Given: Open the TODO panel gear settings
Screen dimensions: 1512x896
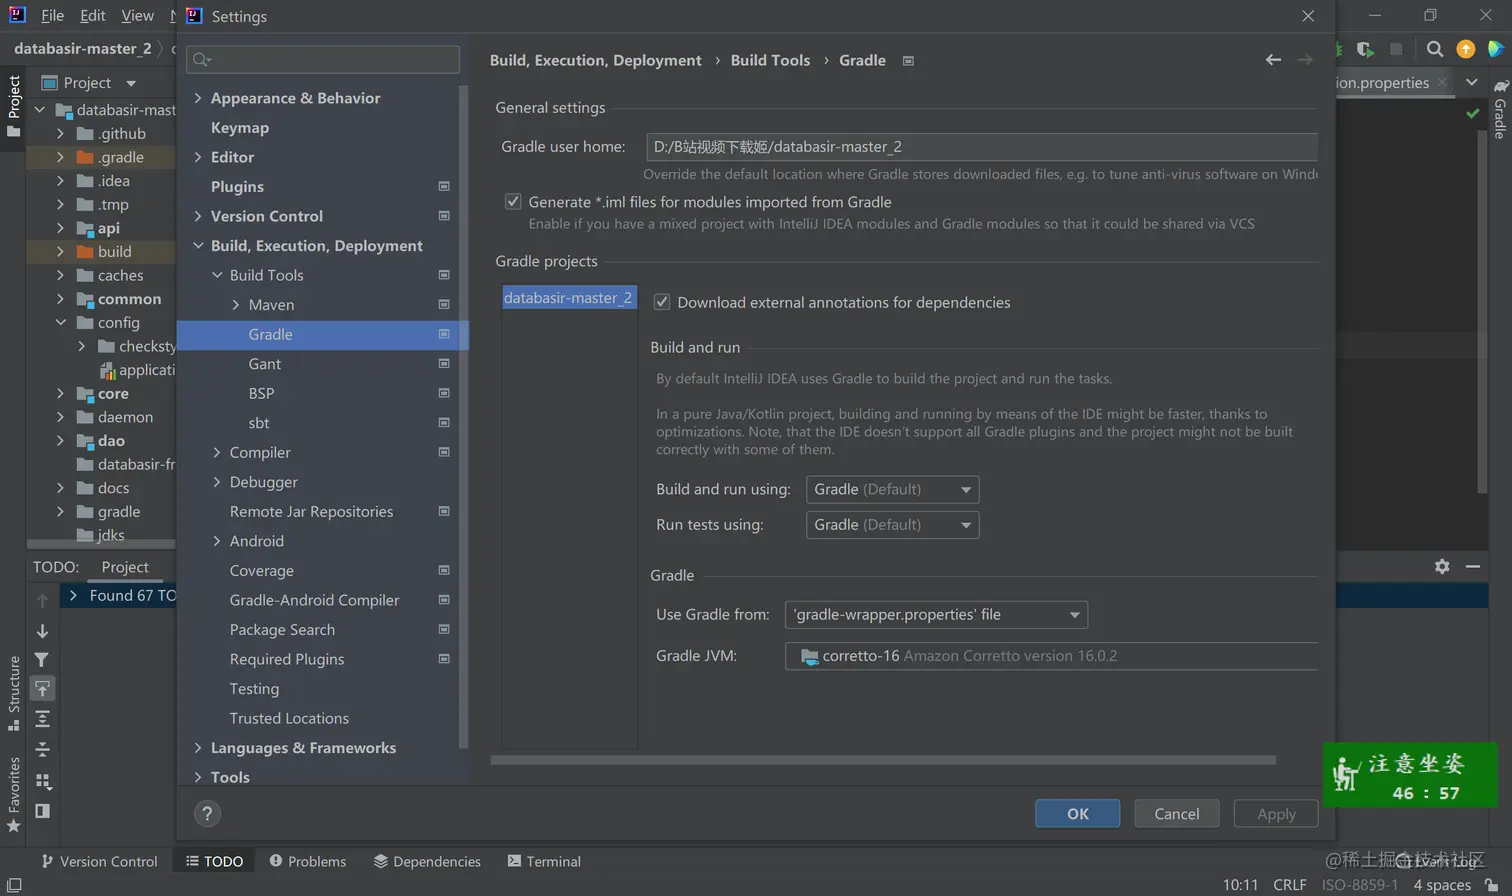Looking at the screenshot, I should [x=1441, y=566].
